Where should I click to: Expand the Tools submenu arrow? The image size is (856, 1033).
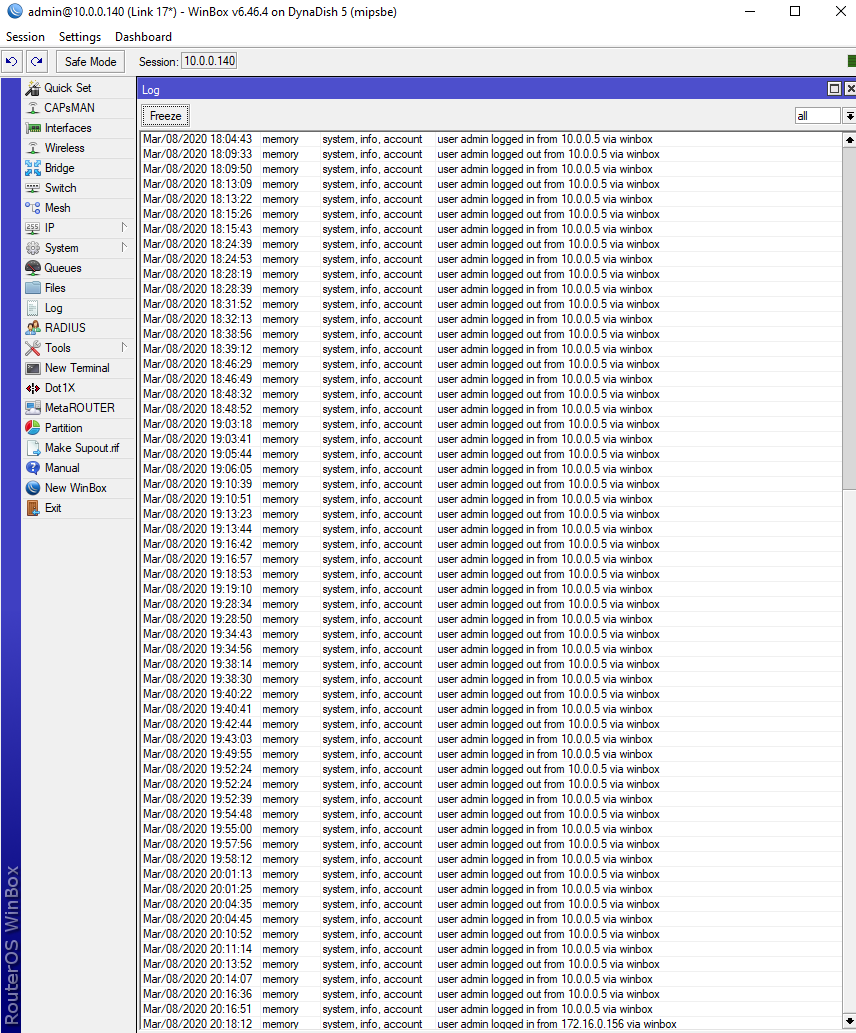124,348
